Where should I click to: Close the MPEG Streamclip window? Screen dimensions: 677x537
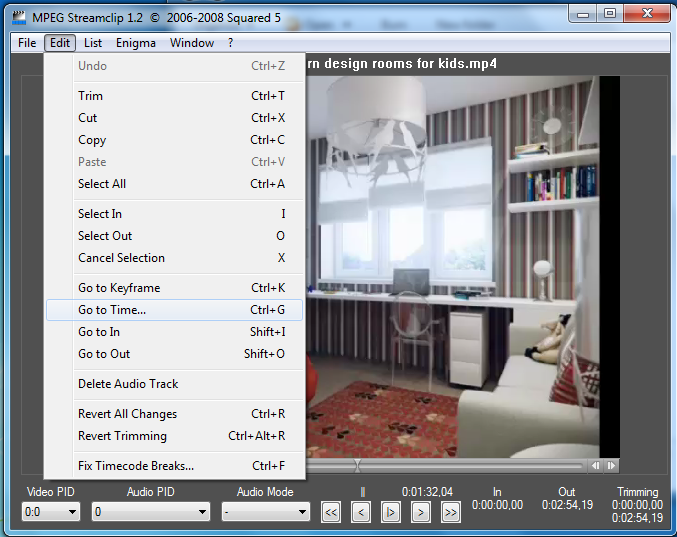tap(647, 14)
